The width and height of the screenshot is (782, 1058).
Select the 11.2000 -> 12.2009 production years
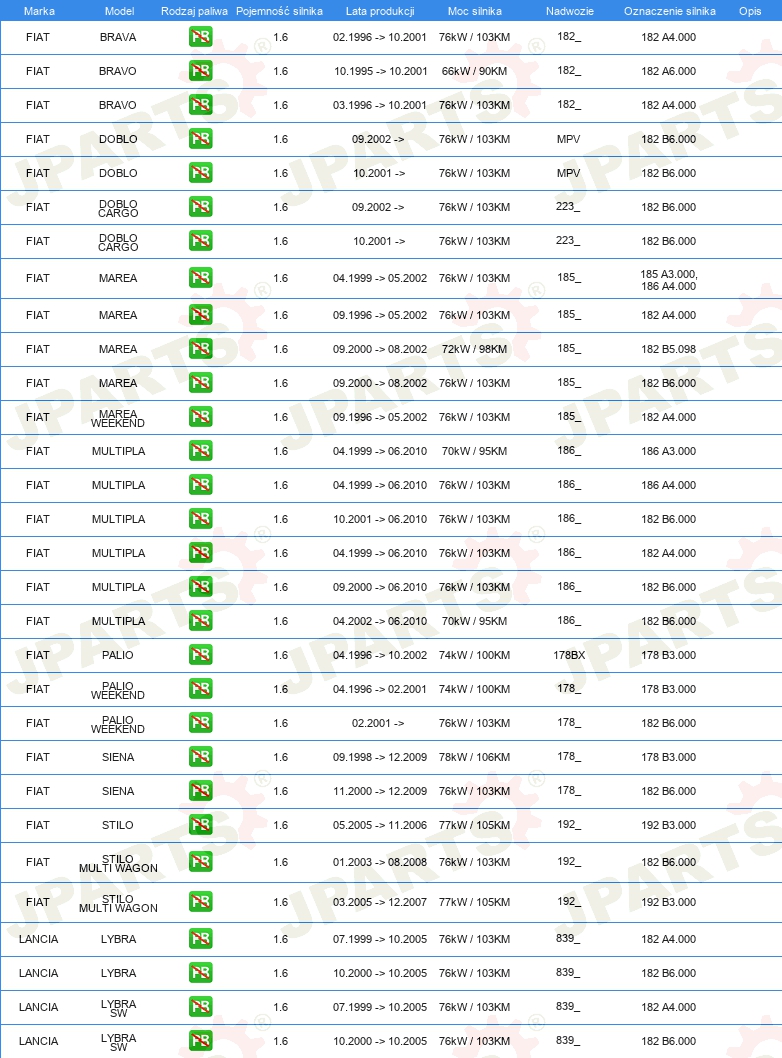coord(380,791)
